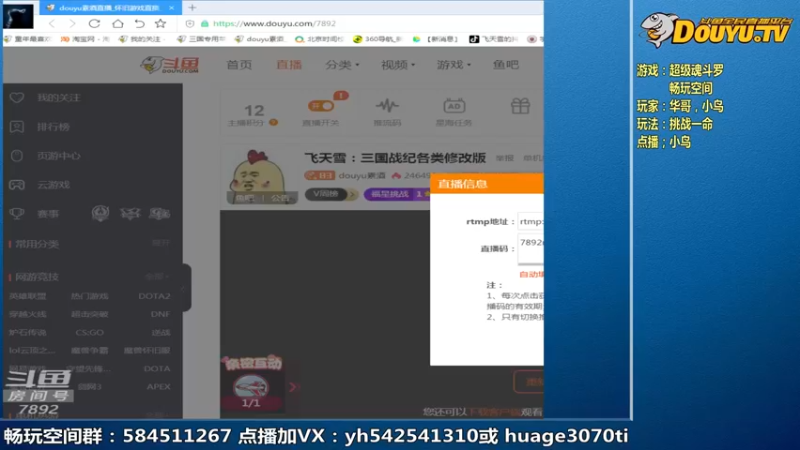Click the third esports emblem beside 赛事
This screenshot has height=450, width=800.
coord(160,213)
